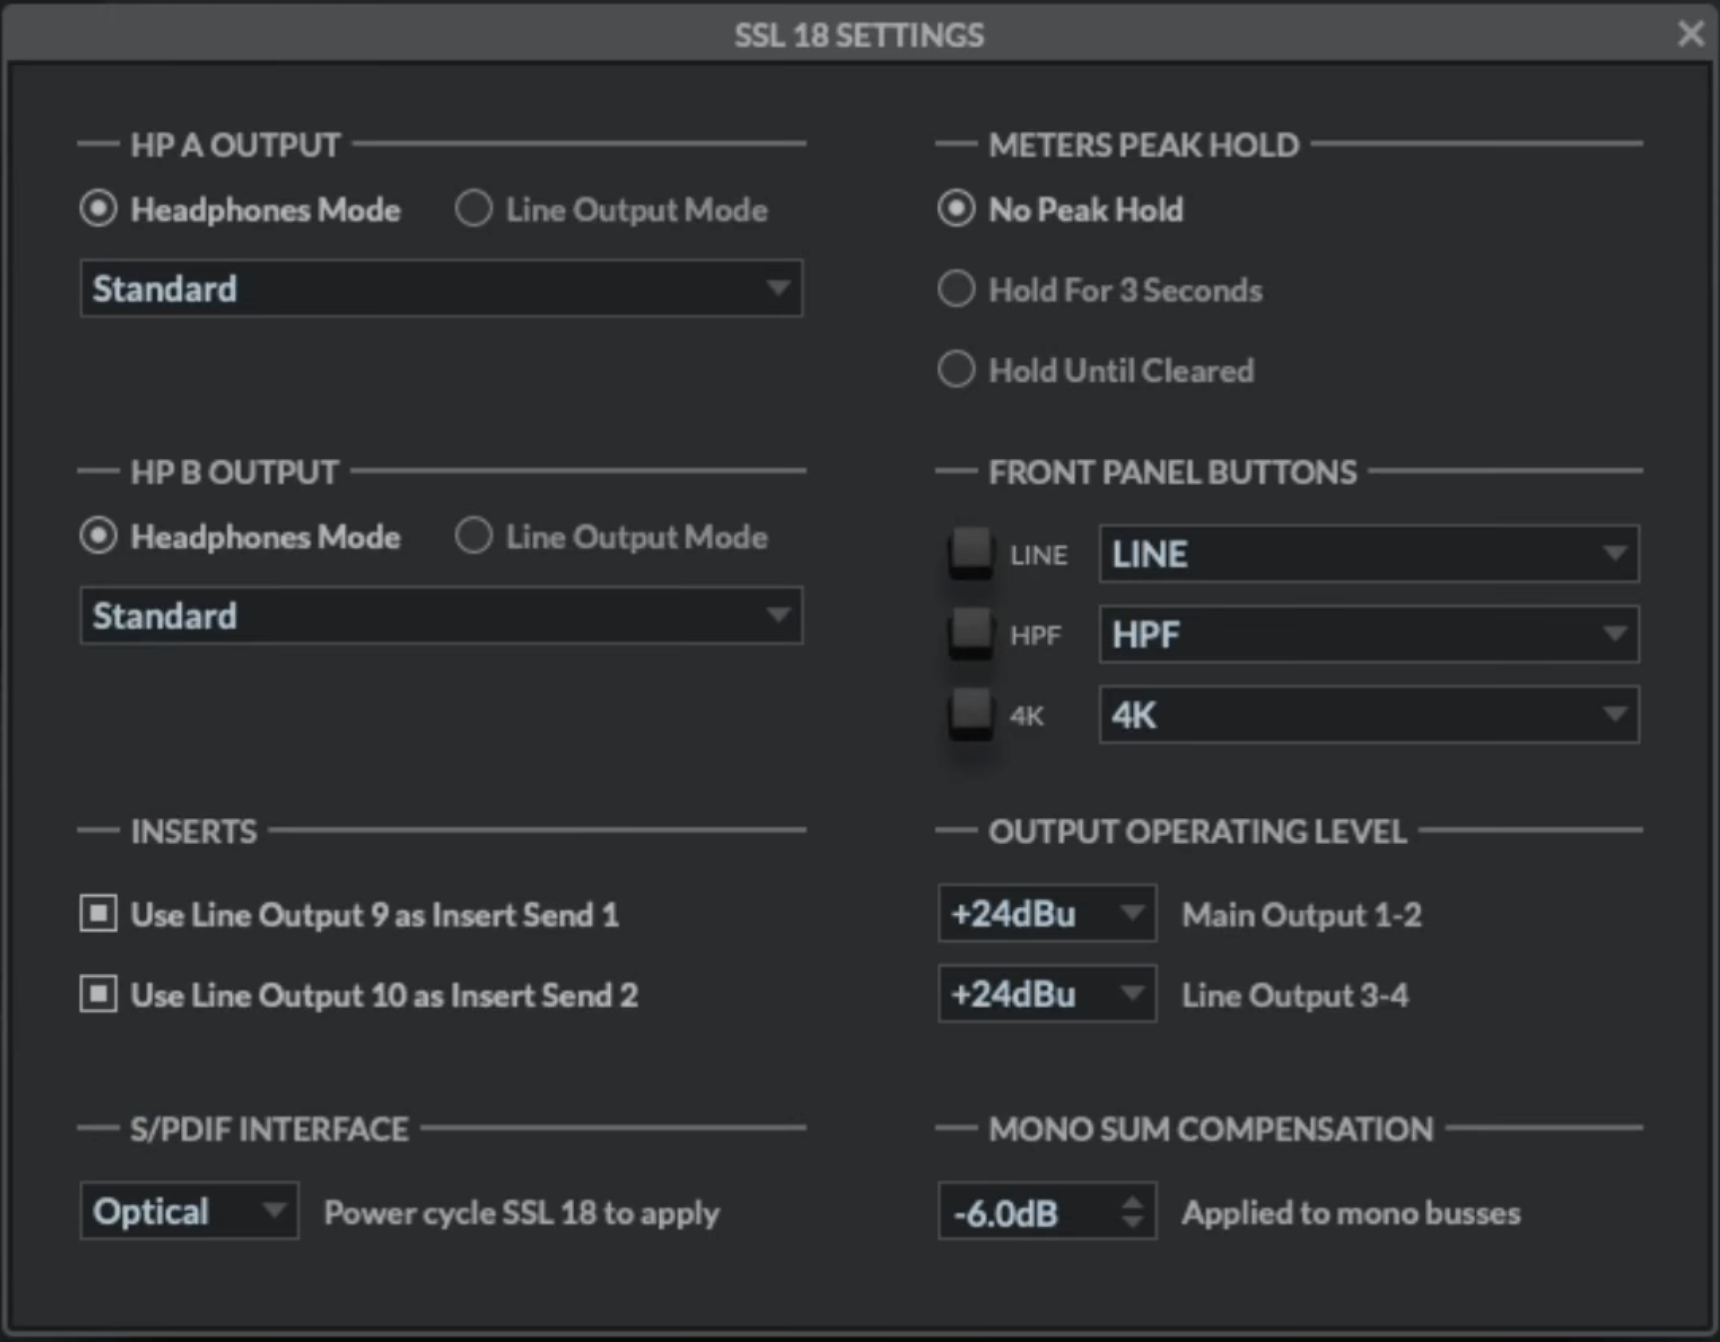Decrease mono sum compensation with down arrow
The width and height of the screenshot is (1720, 1342).
(1132, 1222)
